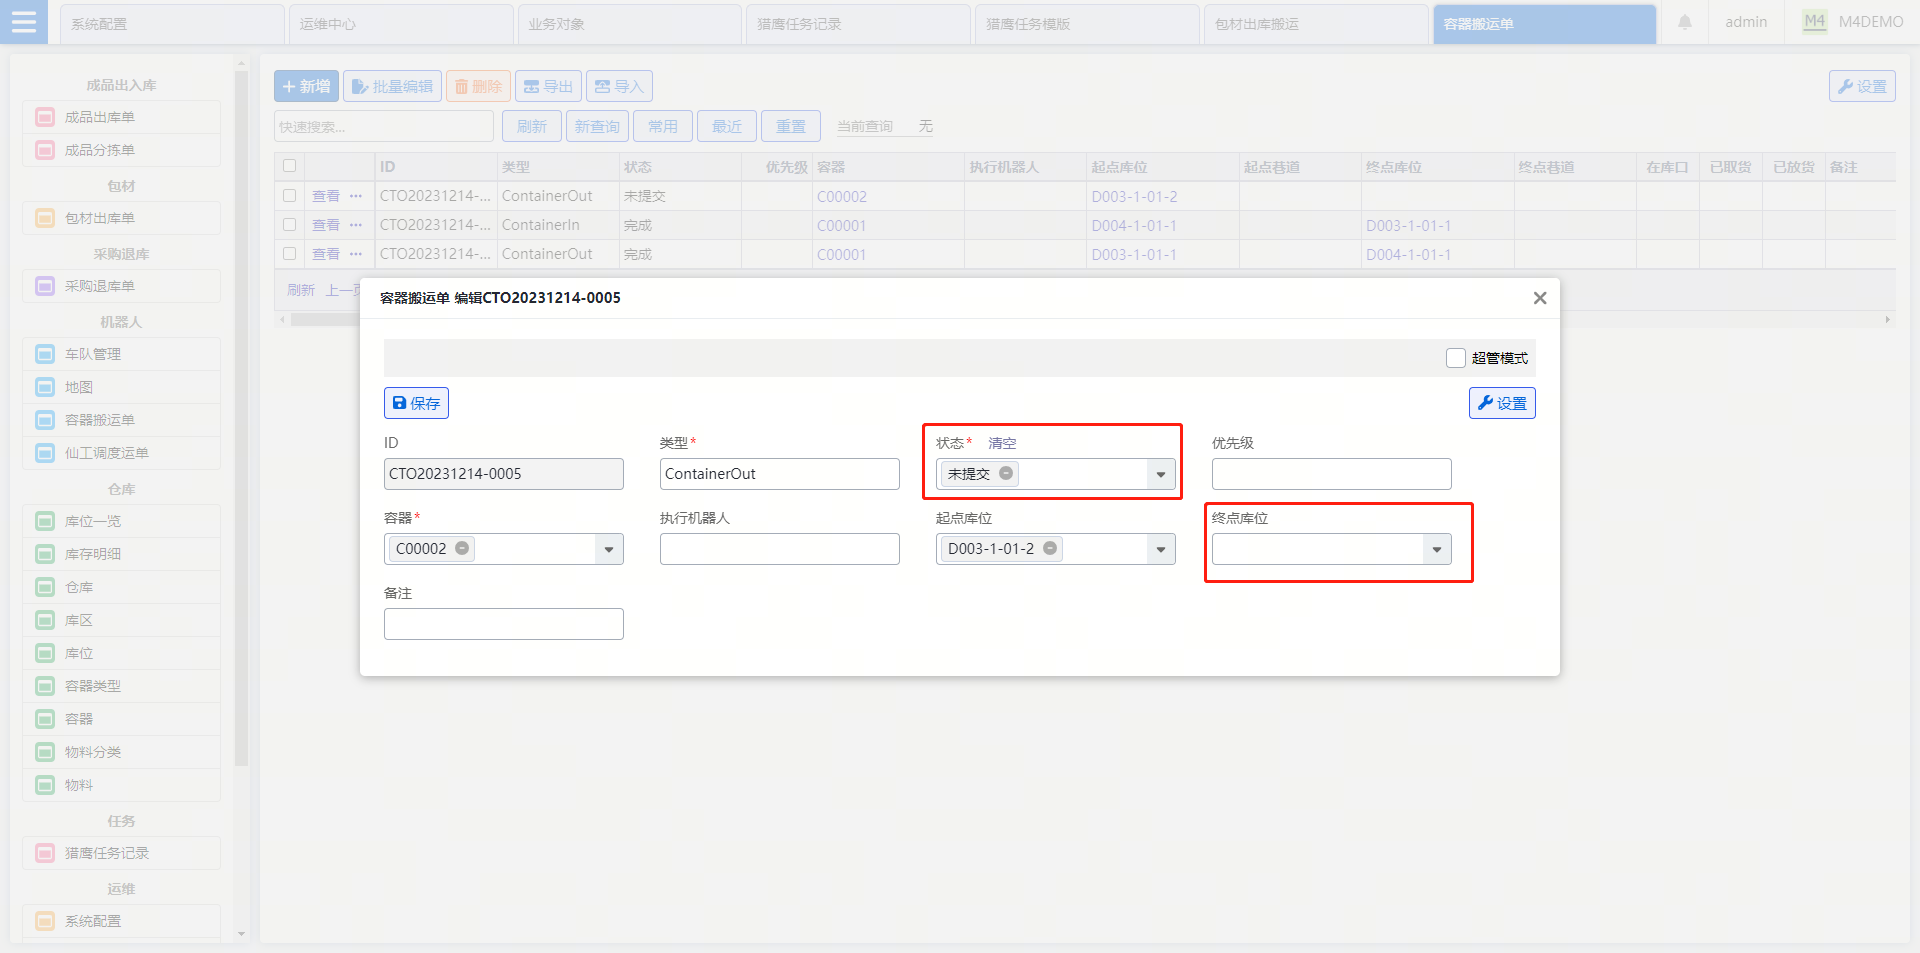The width and height of the screenshot is (1920, 953).
Task: Click the 库区 sidebar icon
Action: point(45,620)
